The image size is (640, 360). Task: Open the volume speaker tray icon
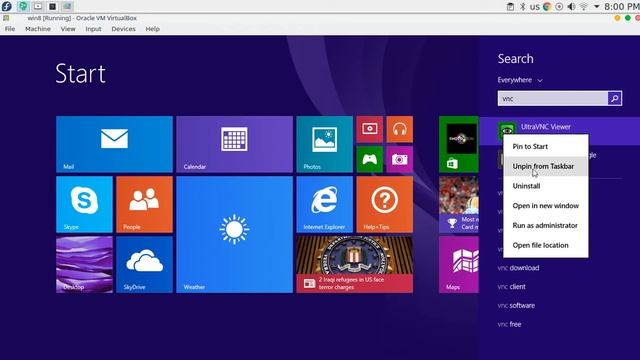pyautogui.click(x=571, y=7)
